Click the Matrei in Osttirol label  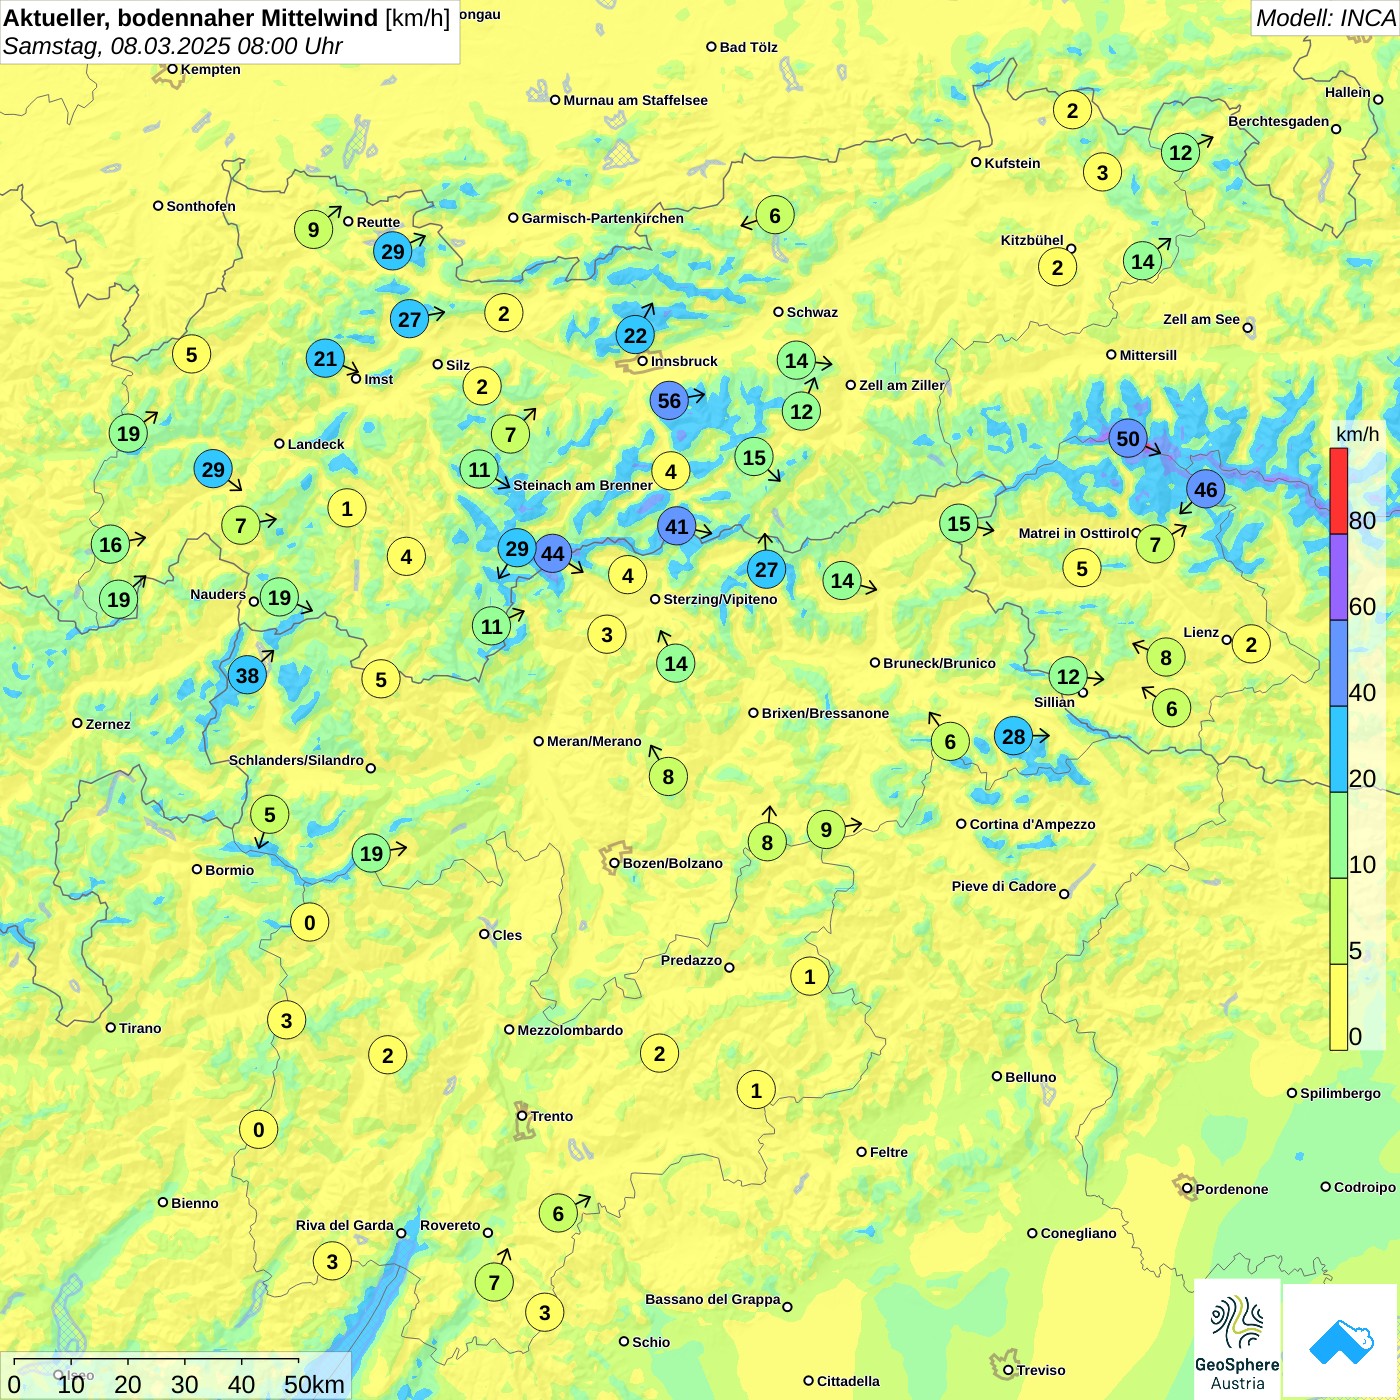[1074, 533]
